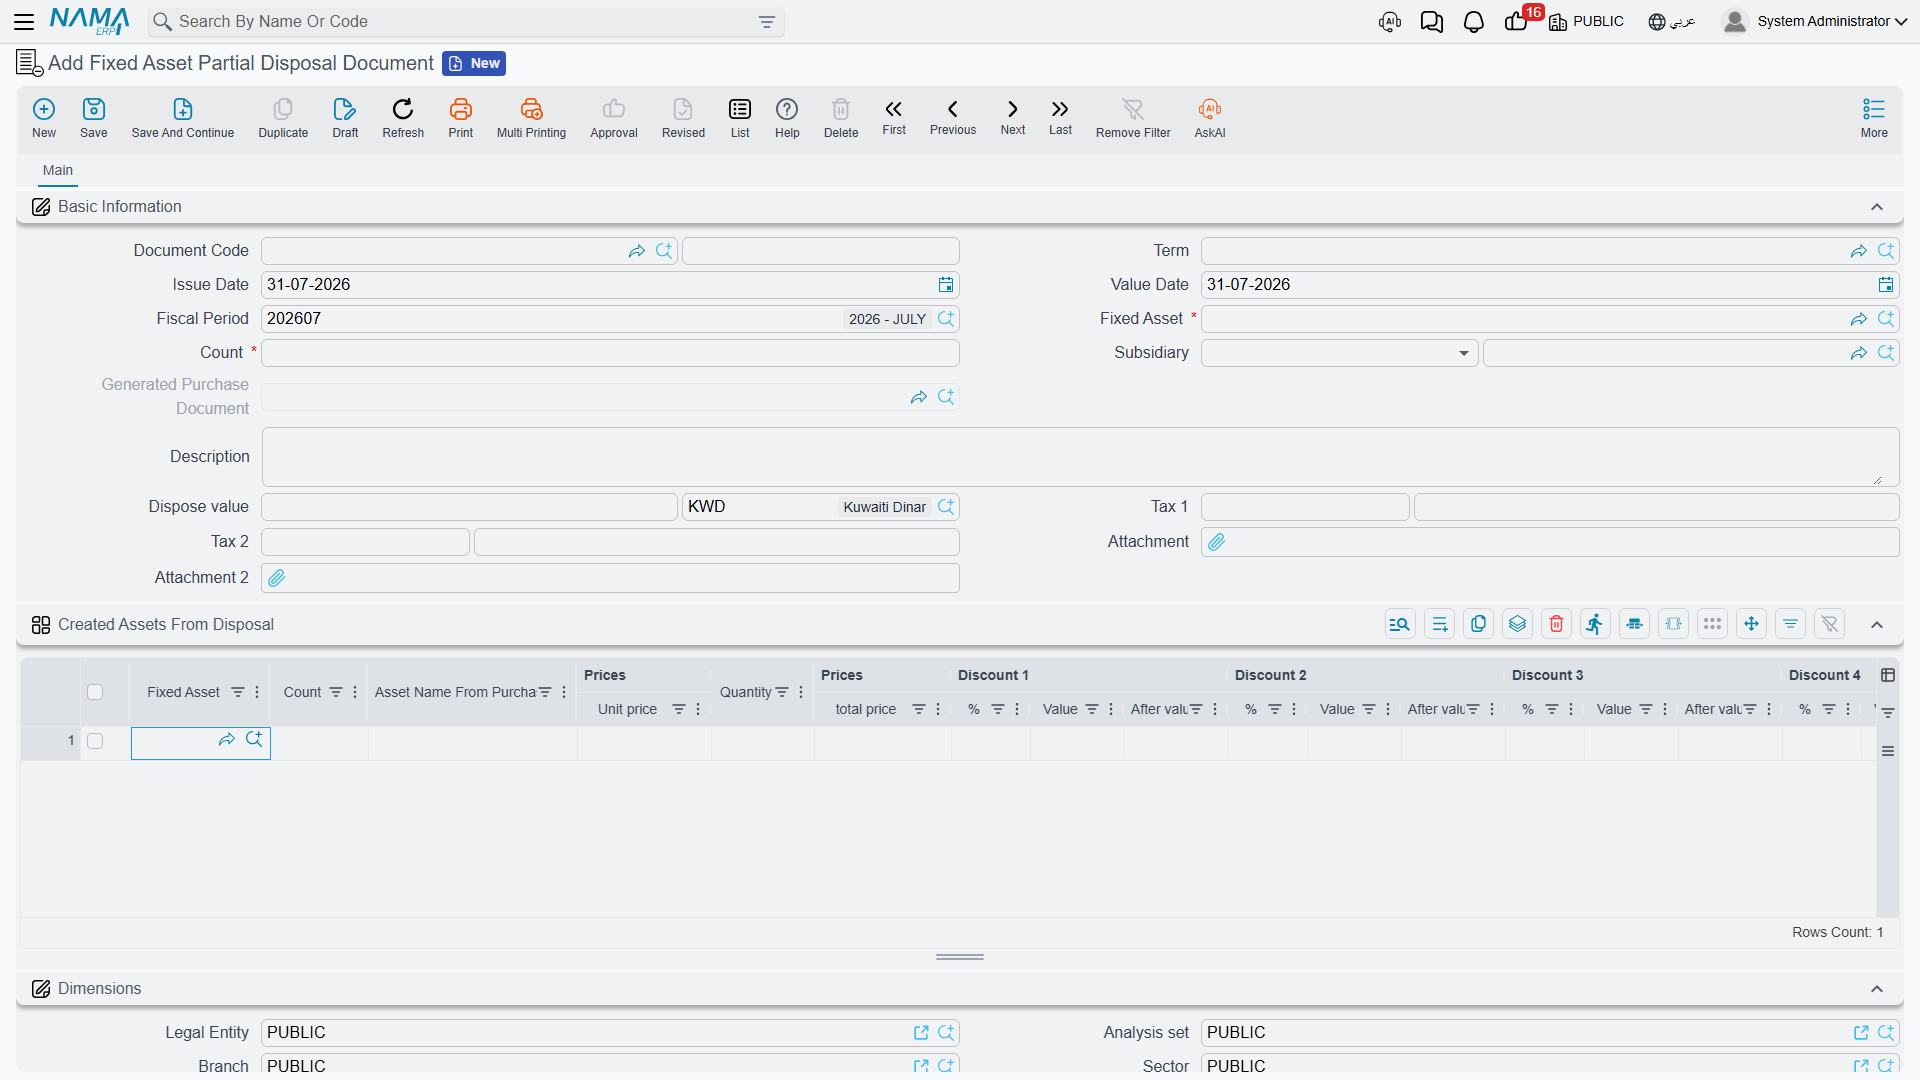Delete the document
This screenshot has width=1920, height=1080.
841,118
